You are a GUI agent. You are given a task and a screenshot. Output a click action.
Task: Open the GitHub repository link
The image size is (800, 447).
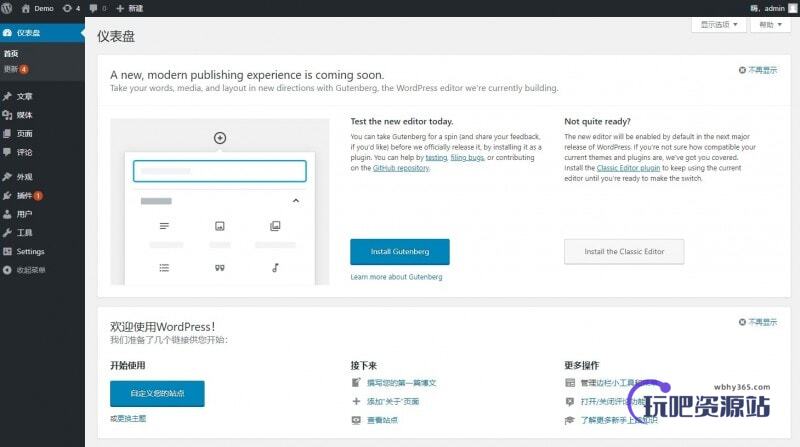(x=401, y=168)
